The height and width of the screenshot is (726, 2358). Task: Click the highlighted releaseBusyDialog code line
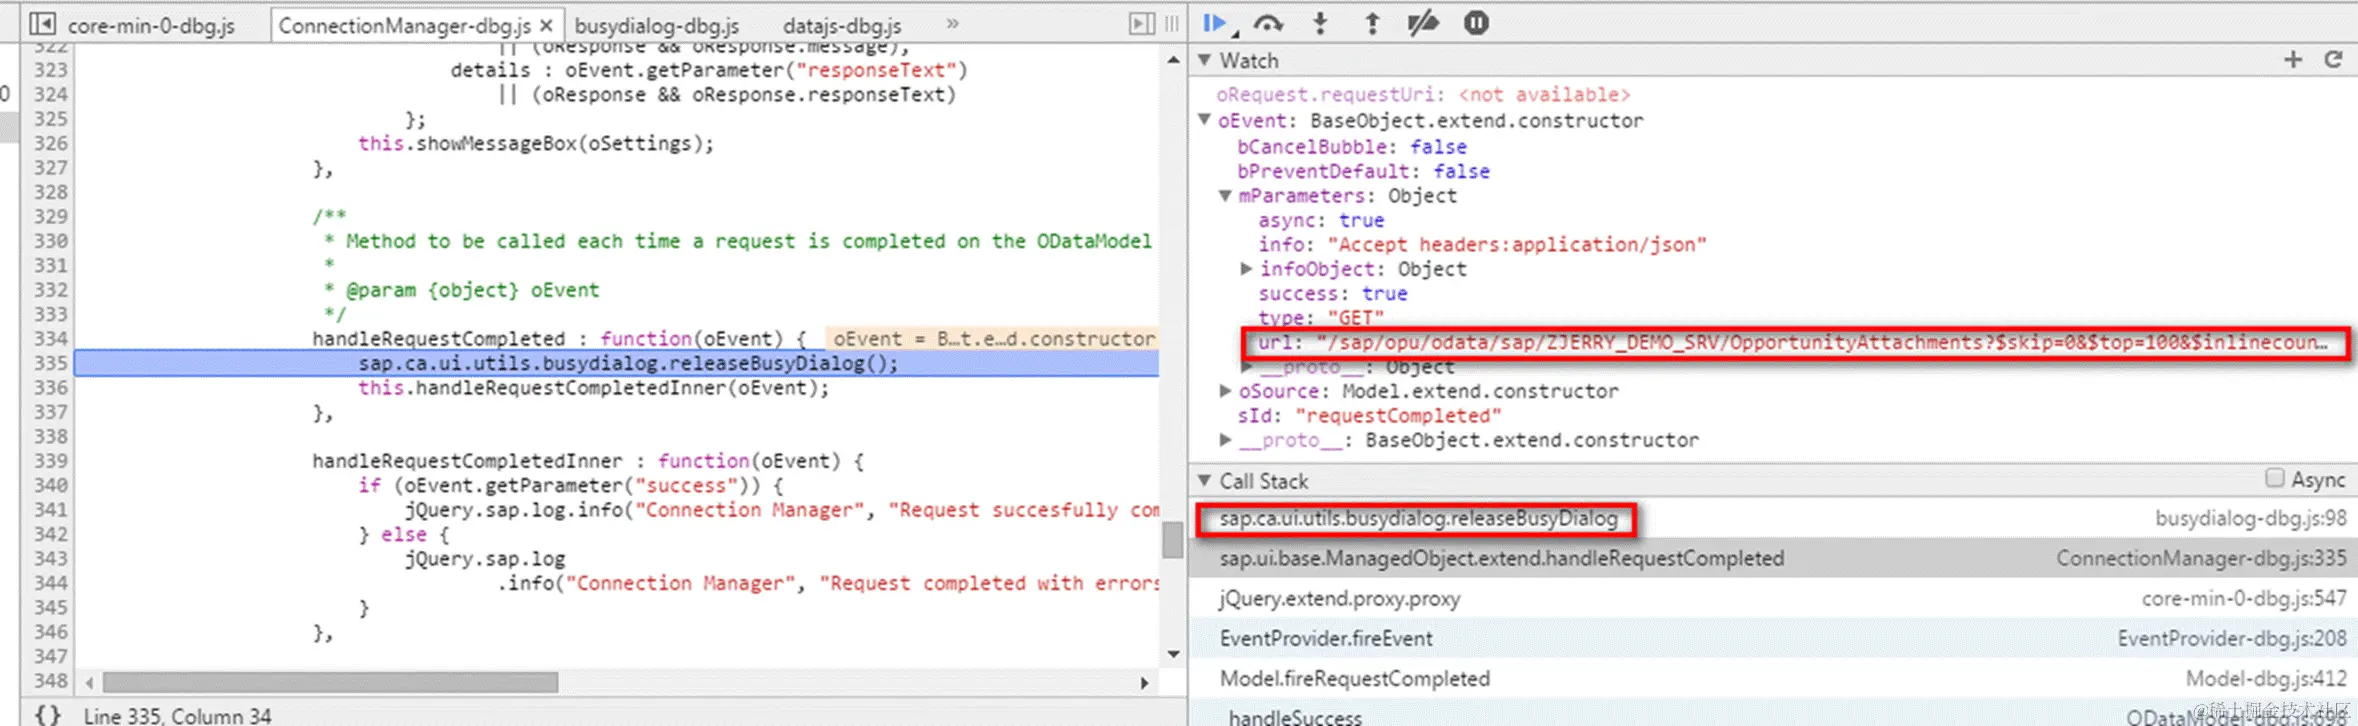(x=628, y=363)
